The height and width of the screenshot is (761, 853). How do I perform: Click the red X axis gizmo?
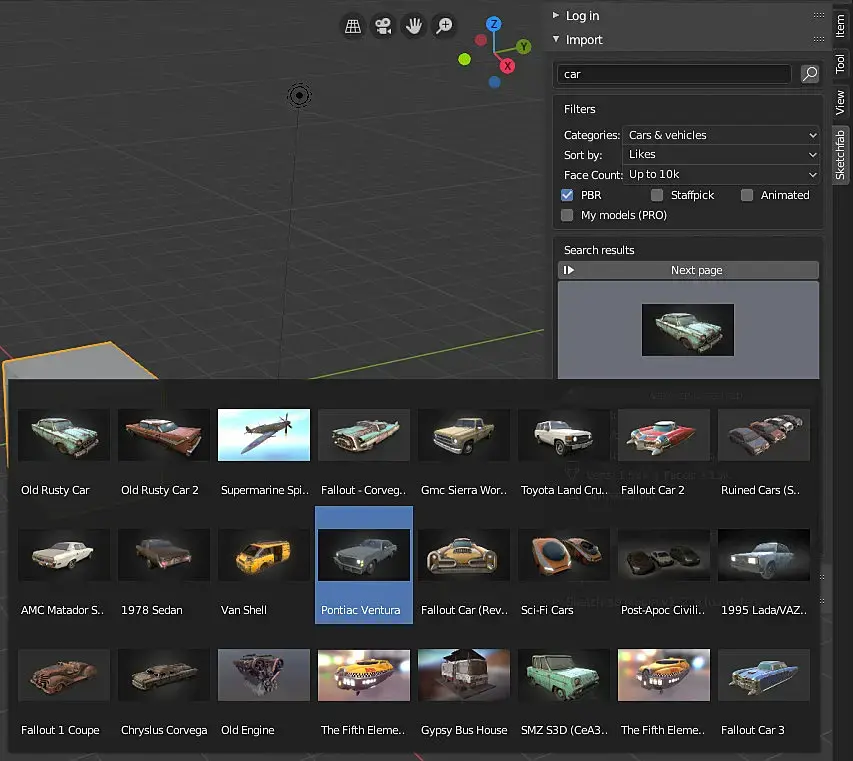(x=507, y=66)
